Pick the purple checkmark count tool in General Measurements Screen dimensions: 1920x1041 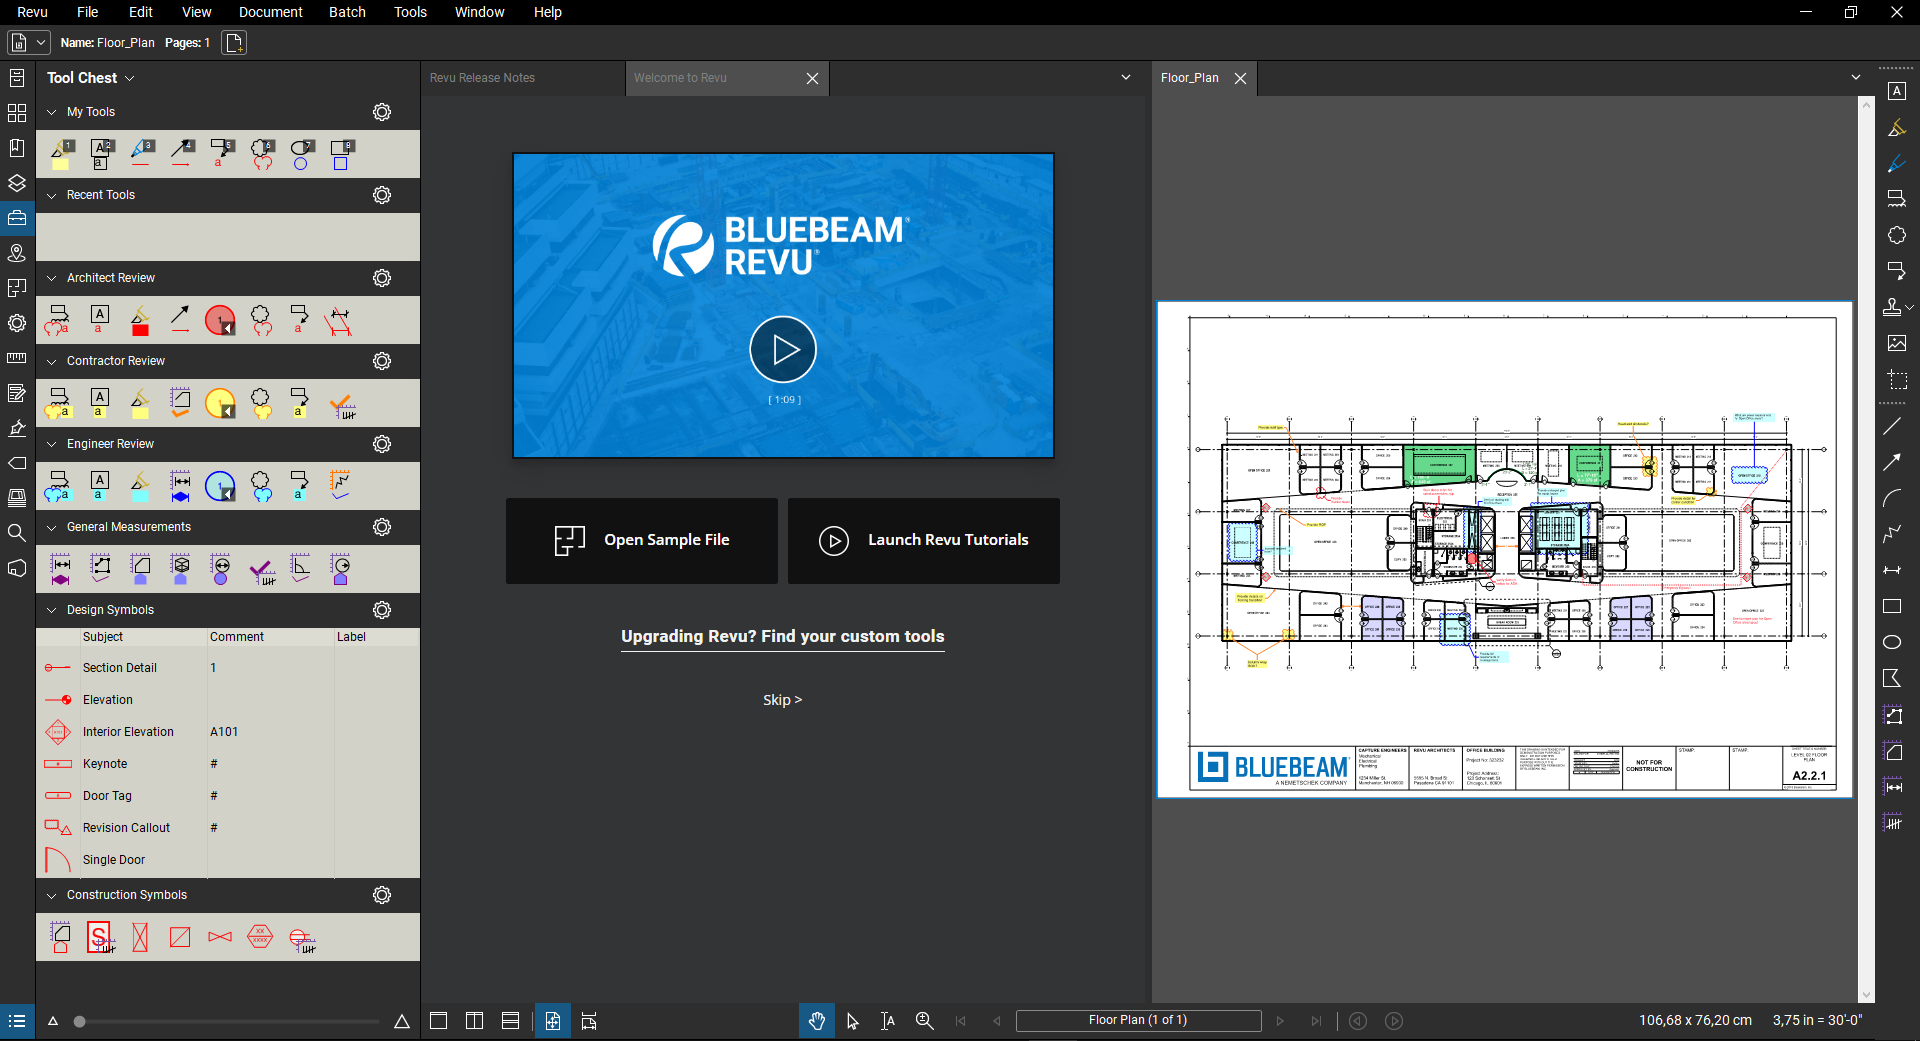[x=262, y=570]
